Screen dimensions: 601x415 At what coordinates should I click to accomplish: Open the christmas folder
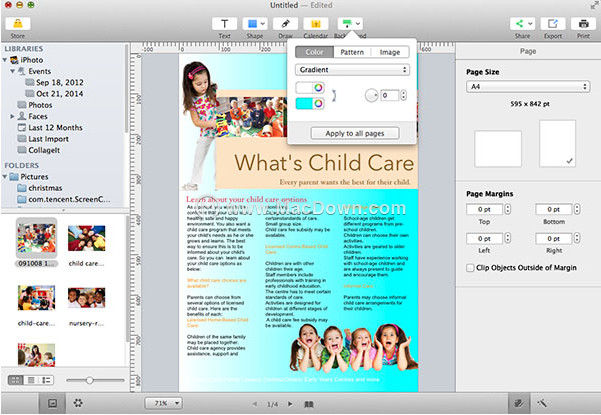point(39,188)
